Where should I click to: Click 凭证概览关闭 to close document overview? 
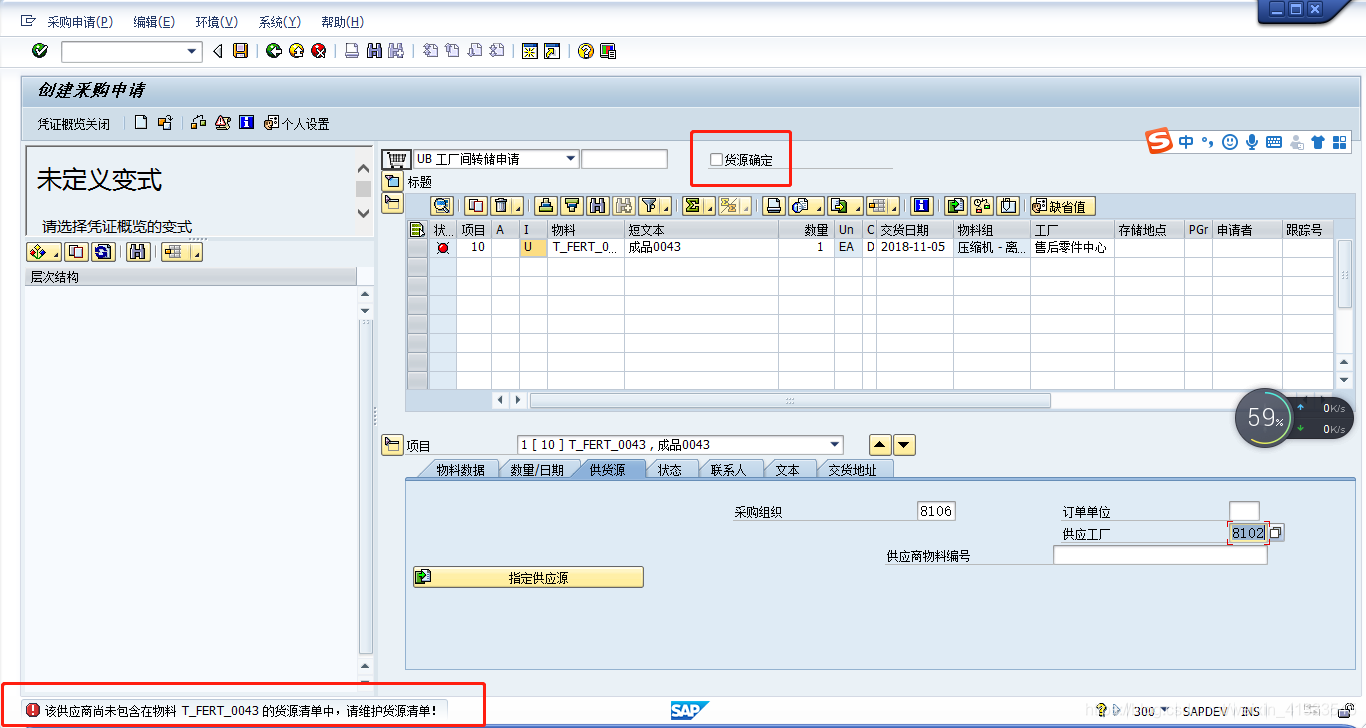pyautogui.click(x=74, y=124)
